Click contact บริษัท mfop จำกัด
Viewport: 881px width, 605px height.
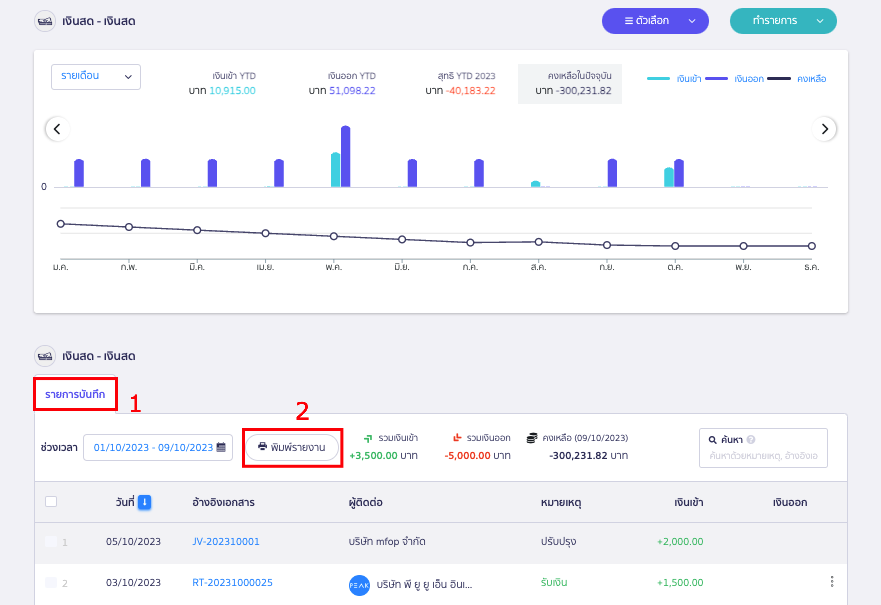[387, 542]
